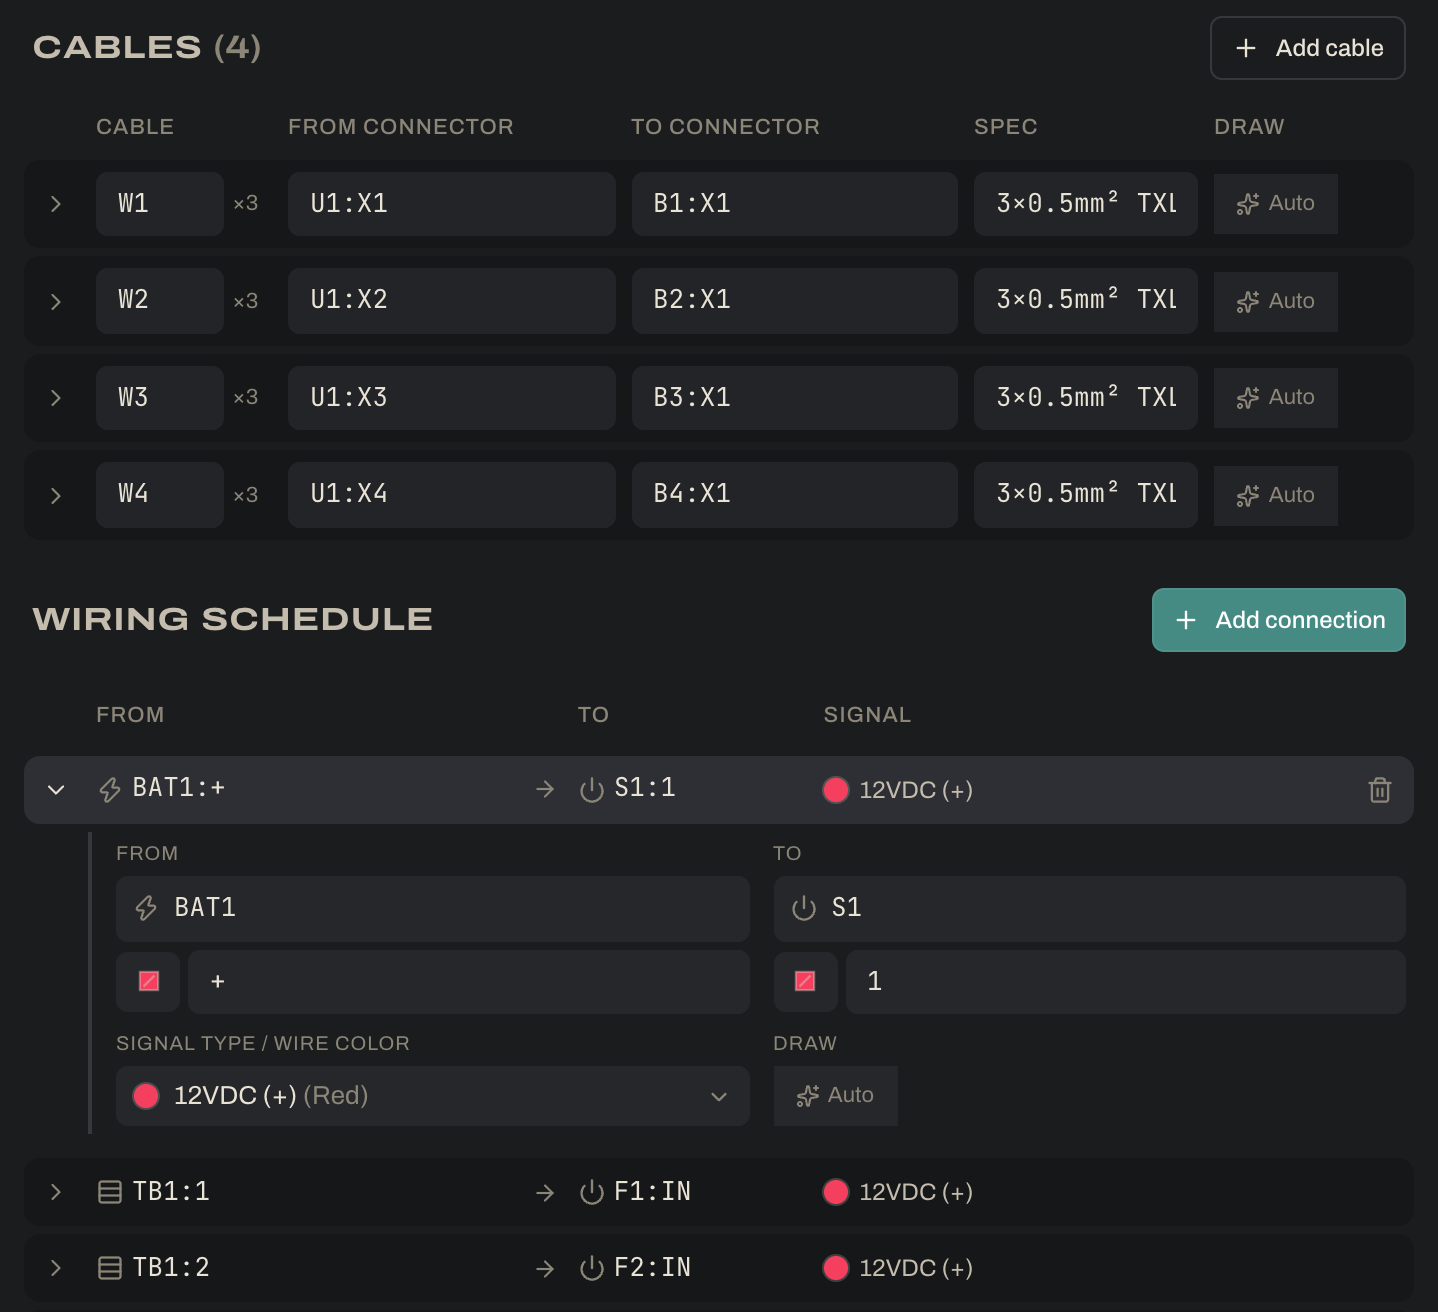Edit the W1 cable name field
Screen dimensions: 1438x1312
(x=160, y=204)
